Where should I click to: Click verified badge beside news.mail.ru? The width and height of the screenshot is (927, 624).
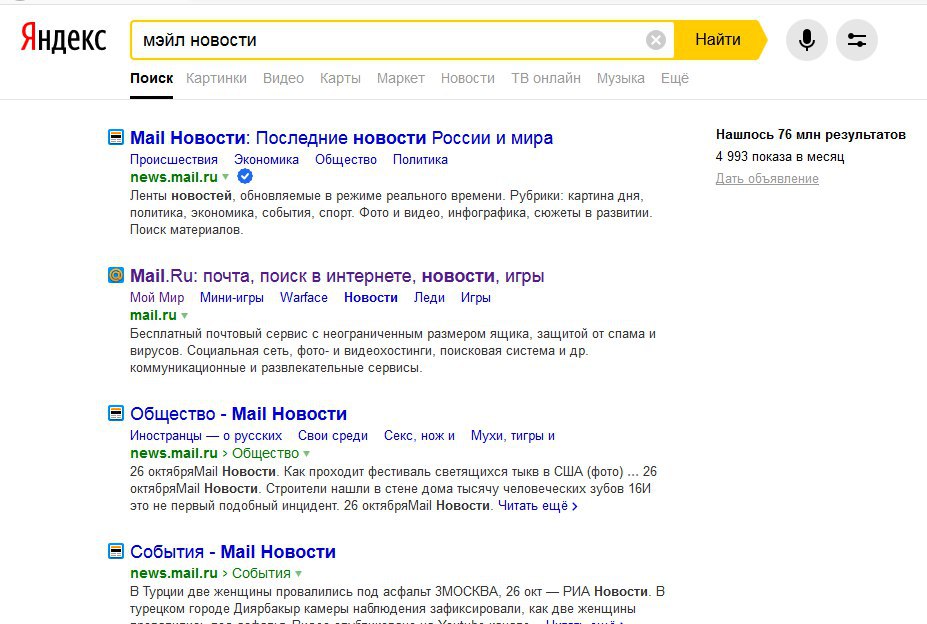(245, 176)
